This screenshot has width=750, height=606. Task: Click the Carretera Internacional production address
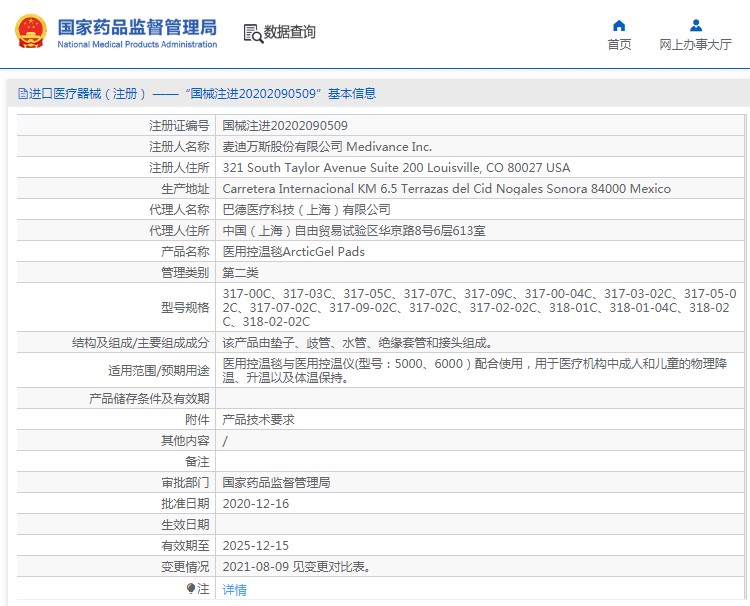point(446,189)
